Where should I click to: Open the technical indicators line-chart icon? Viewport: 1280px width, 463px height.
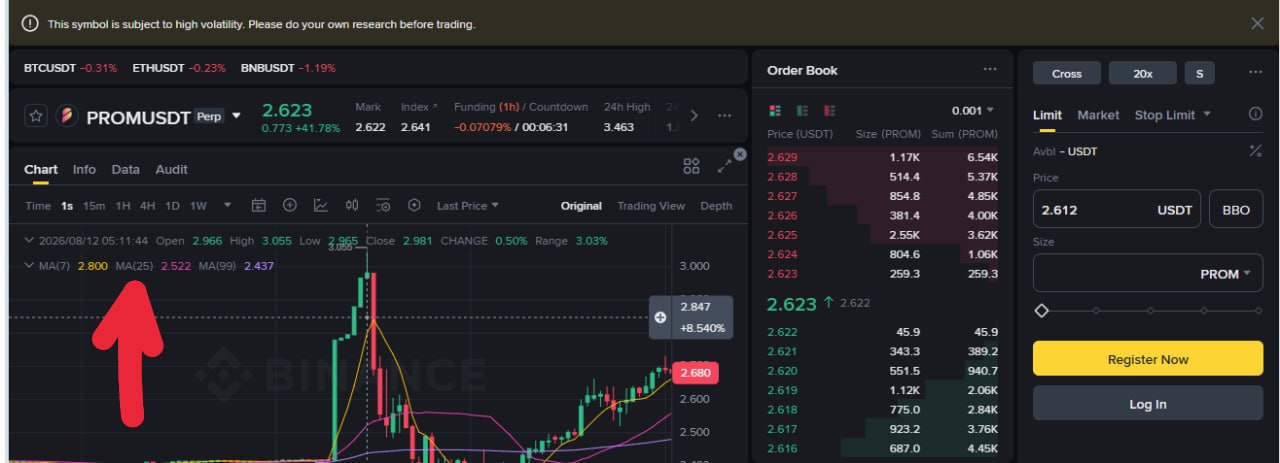click(321, 205)
